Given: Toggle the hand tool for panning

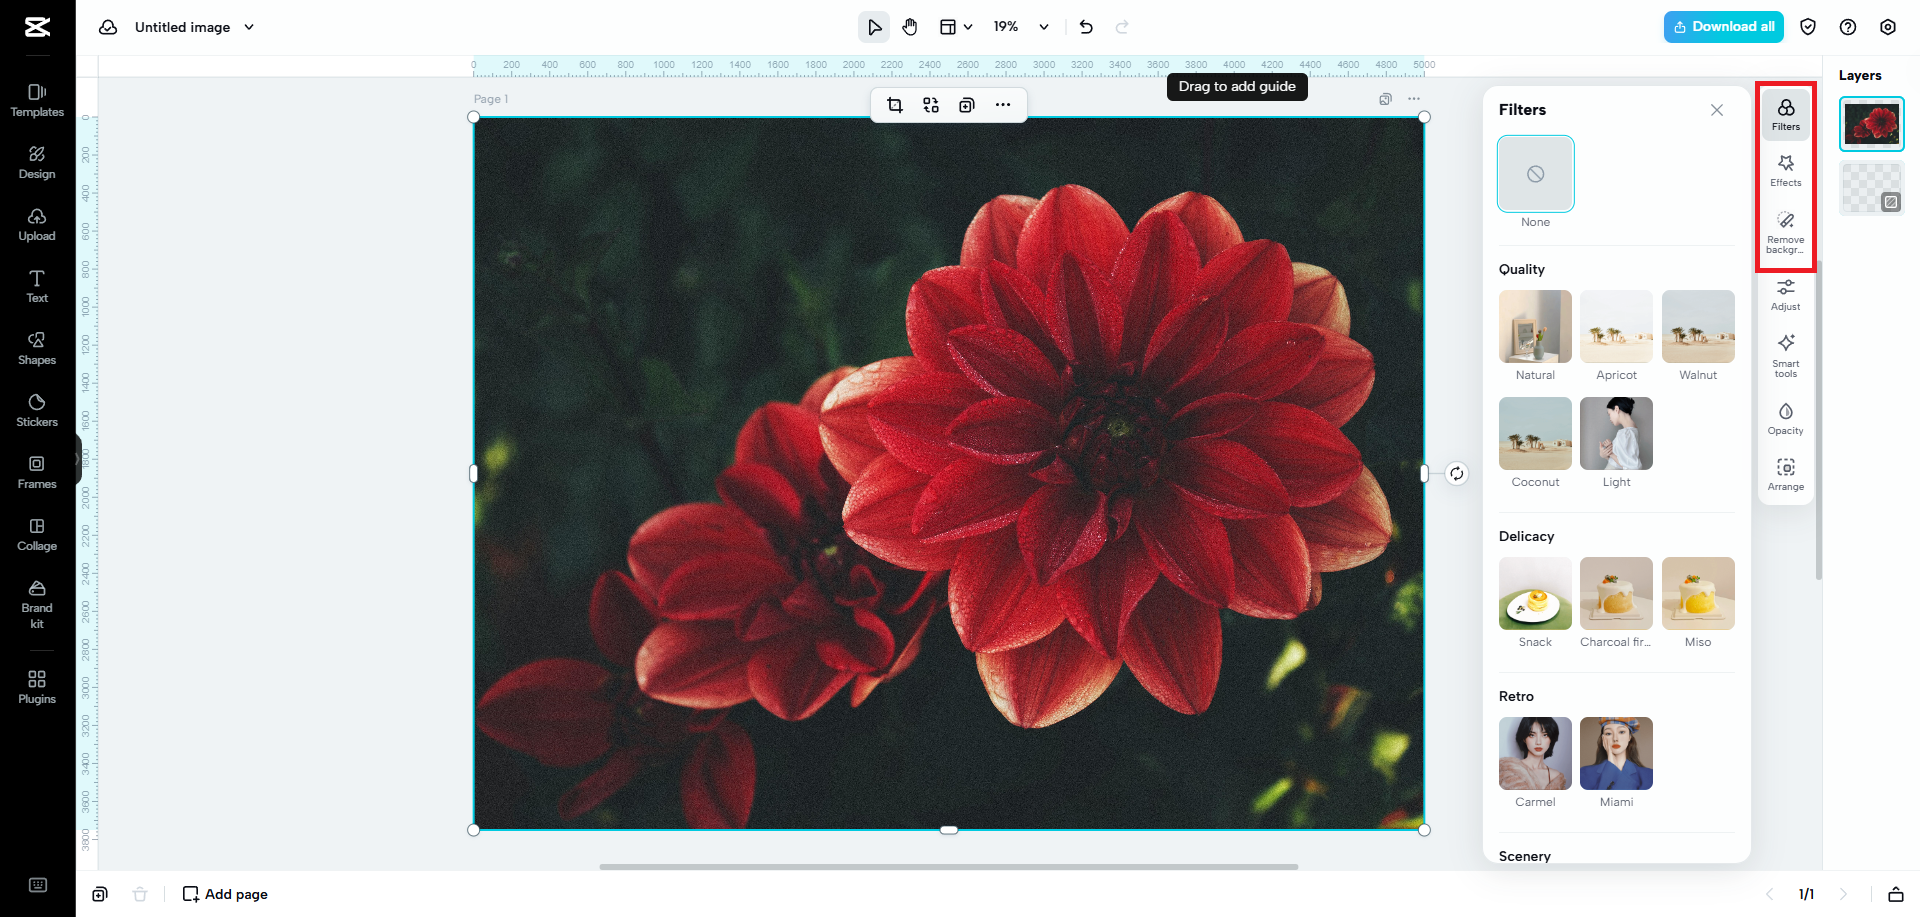Looking at the screenshot, I should click(910, 27).
